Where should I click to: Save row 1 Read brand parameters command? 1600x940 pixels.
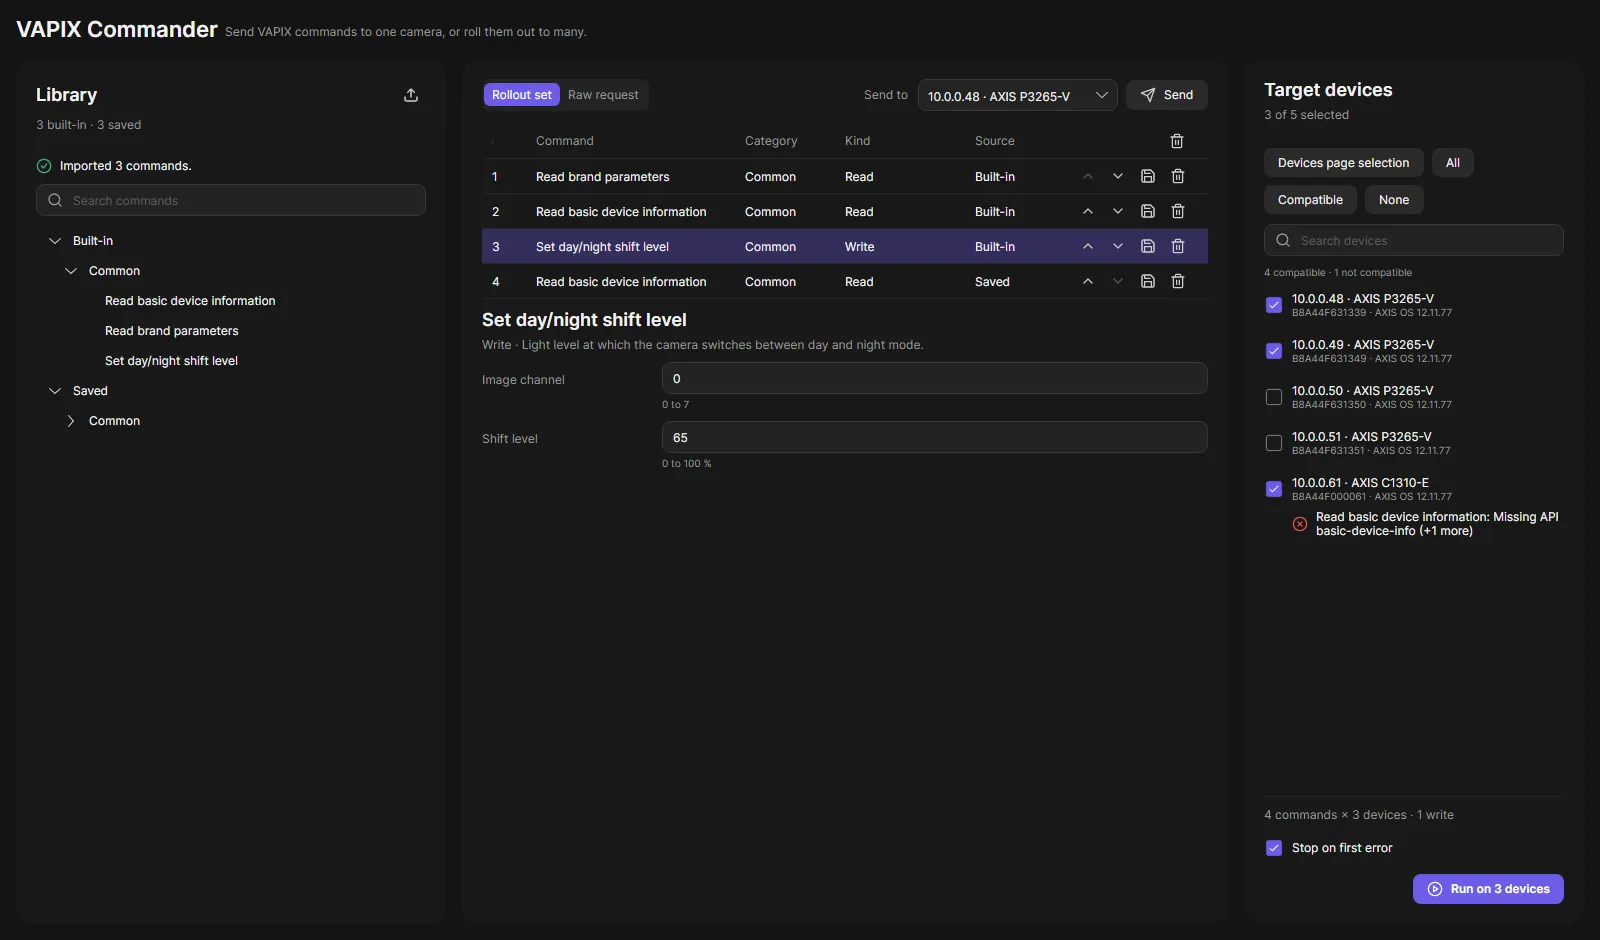(x=1148, y=176)
